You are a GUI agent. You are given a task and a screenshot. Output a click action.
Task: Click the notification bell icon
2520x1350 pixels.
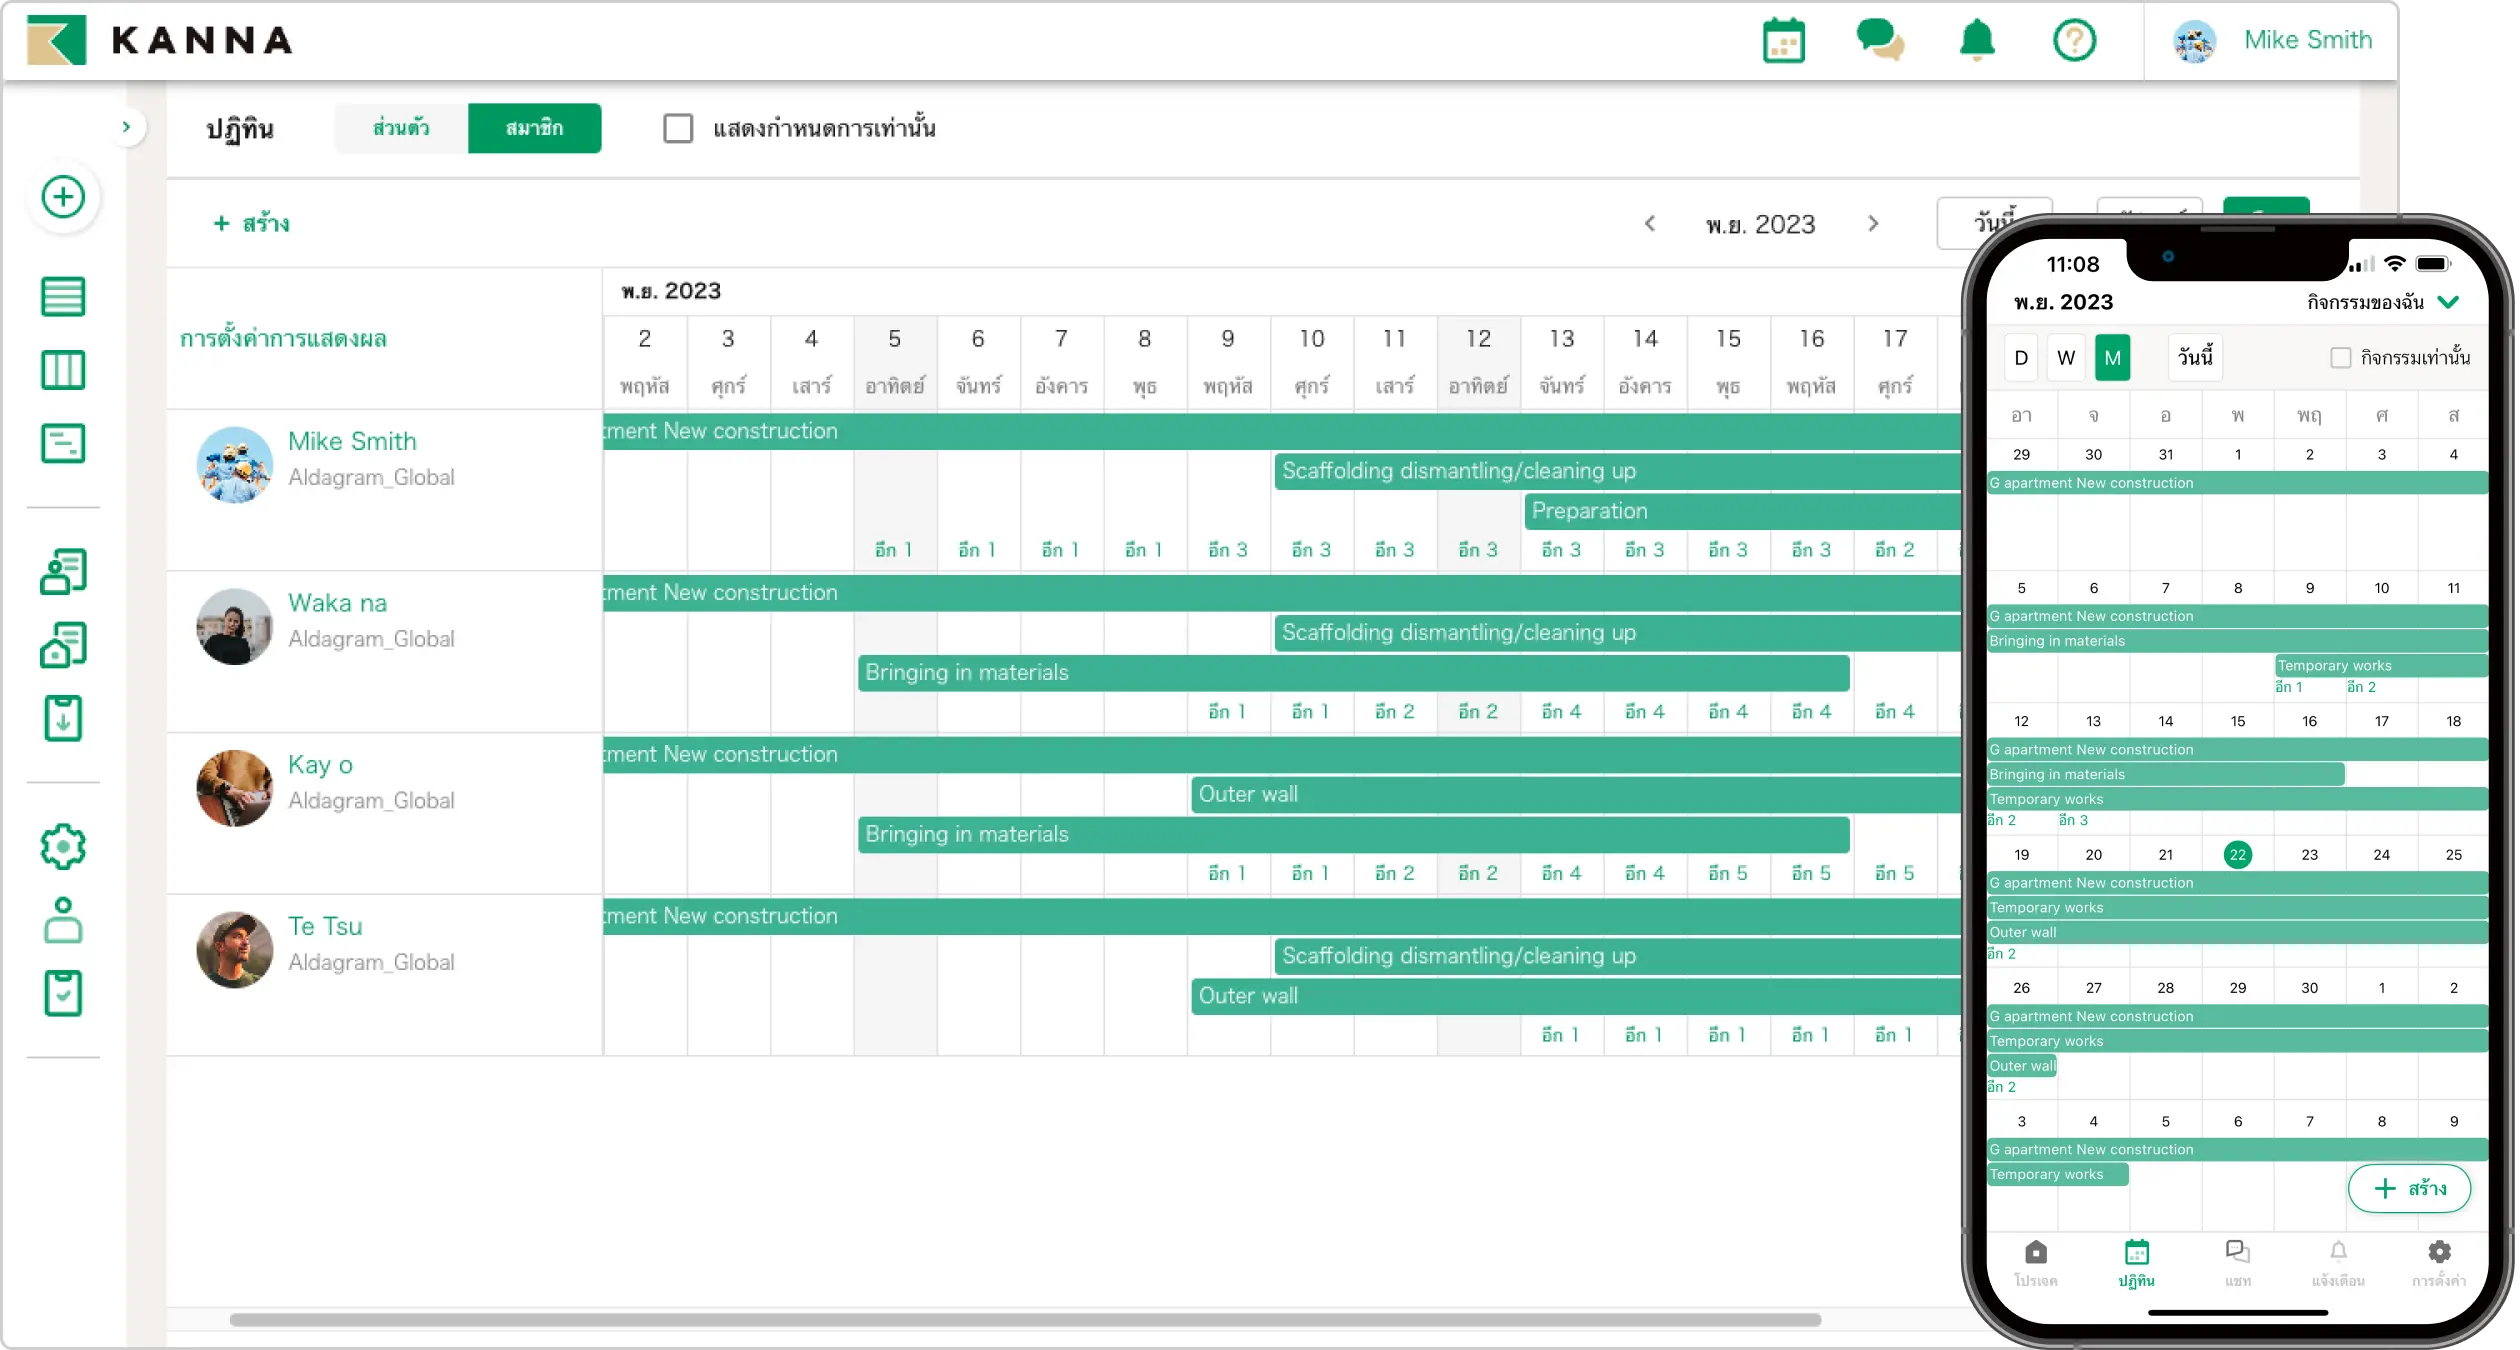[1976, 41]
